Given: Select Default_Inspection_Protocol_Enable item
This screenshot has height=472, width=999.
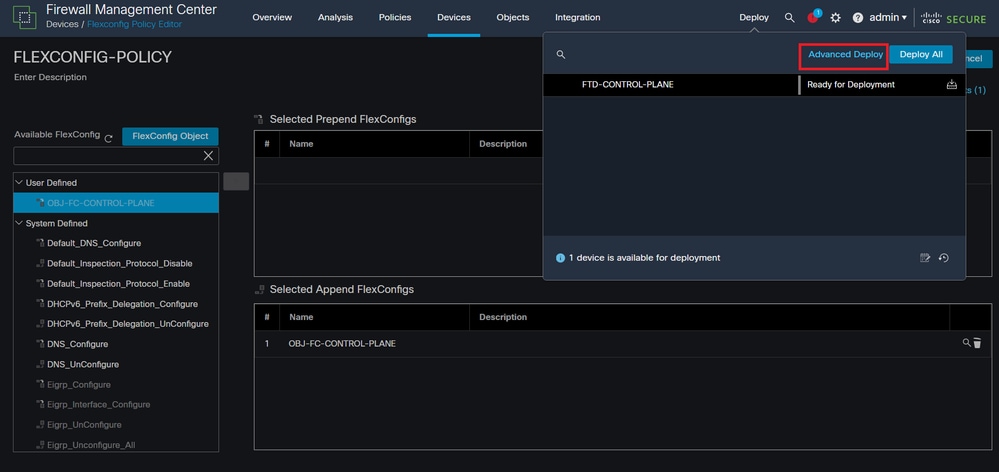Looking at the screenshot, I should pyautogui.click(x=119, y=283).
